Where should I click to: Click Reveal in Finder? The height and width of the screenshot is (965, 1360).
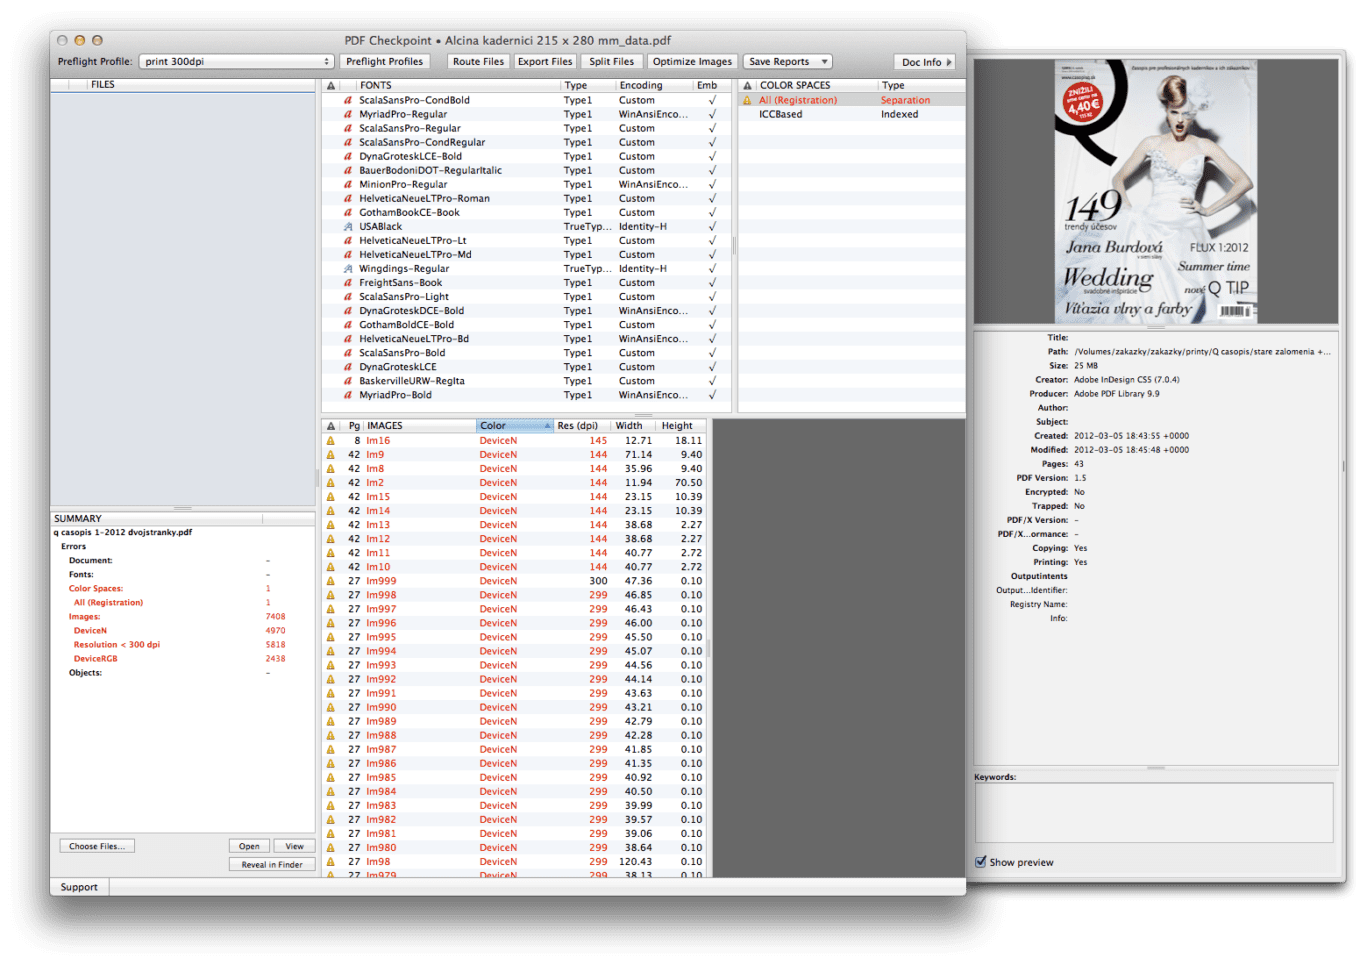(x=271, y=864)
